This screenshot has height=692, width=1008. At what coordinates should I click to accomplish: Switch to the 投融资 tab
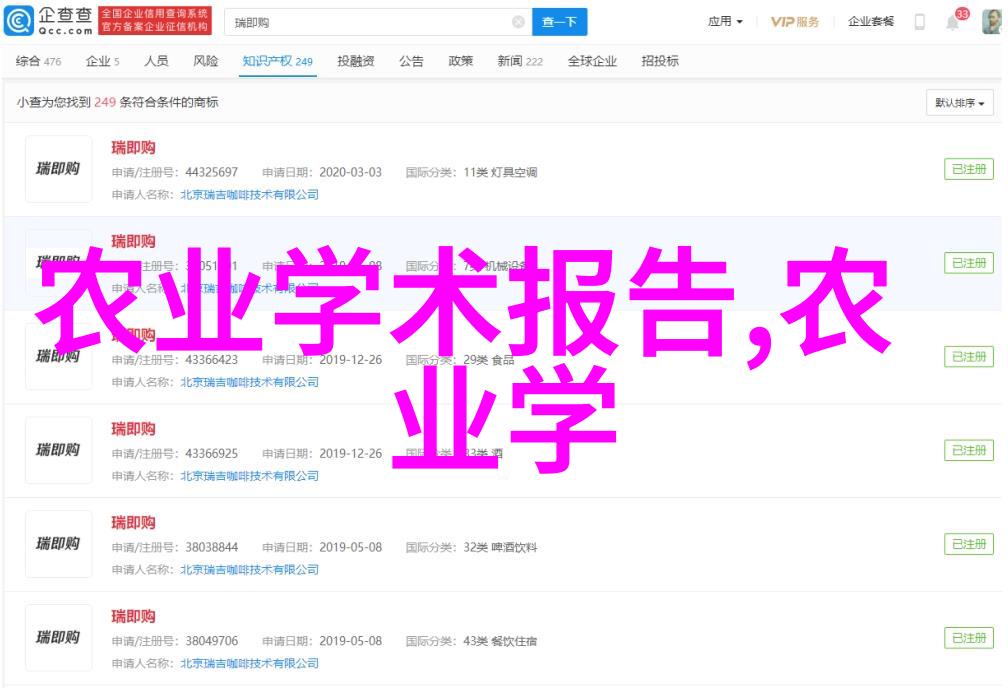tap(356, 61)
